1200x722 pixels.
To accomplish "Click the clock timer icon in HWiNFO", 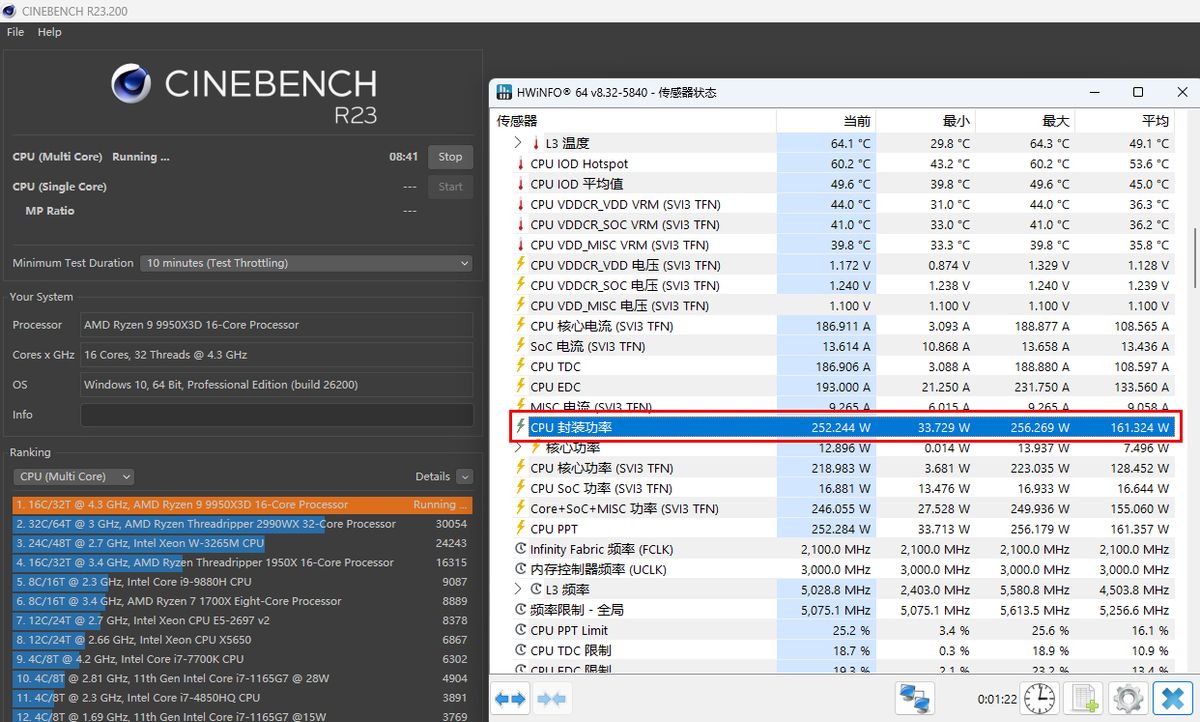I will pos(1039,698).
